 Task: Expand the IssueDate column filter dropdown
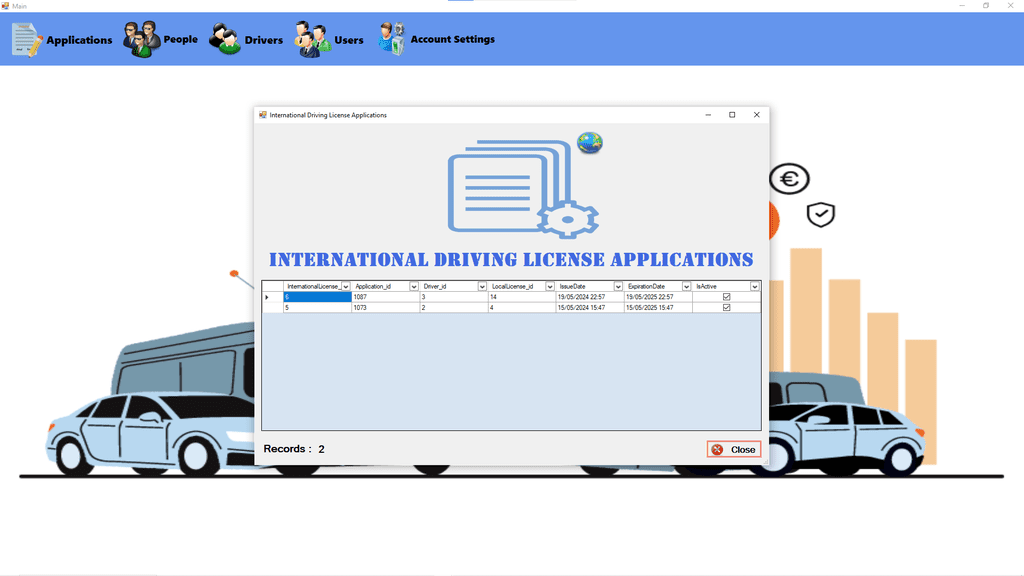[x=618, y=287]
